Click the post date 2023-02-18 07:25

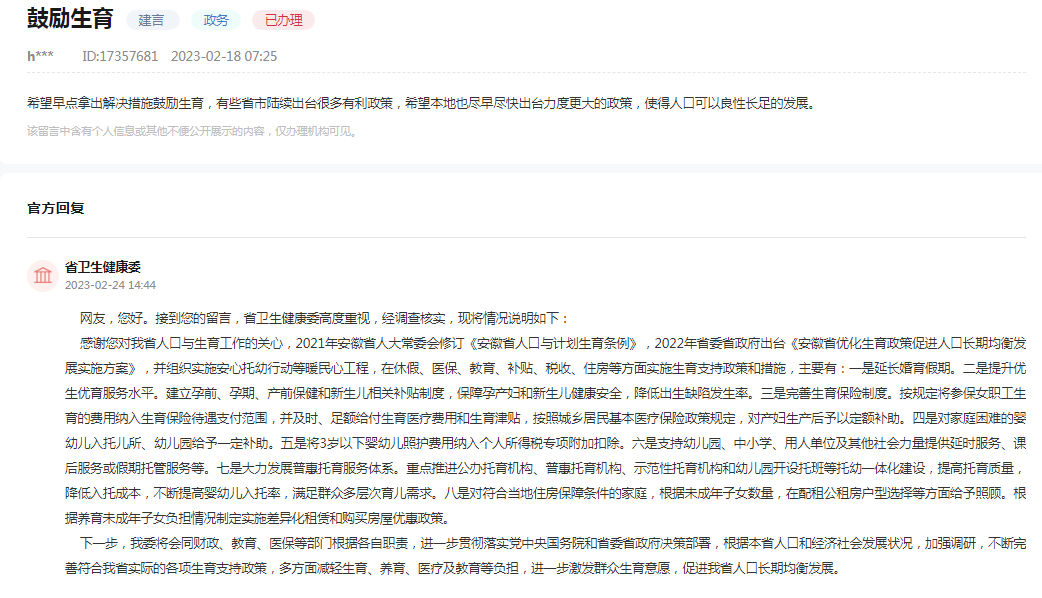pos(224,56)
